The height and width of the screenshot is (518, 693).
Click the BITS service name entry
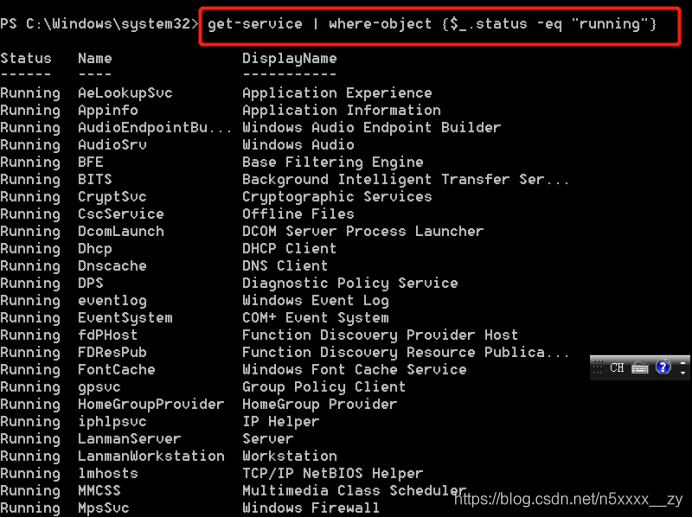[x=95, y=179]
